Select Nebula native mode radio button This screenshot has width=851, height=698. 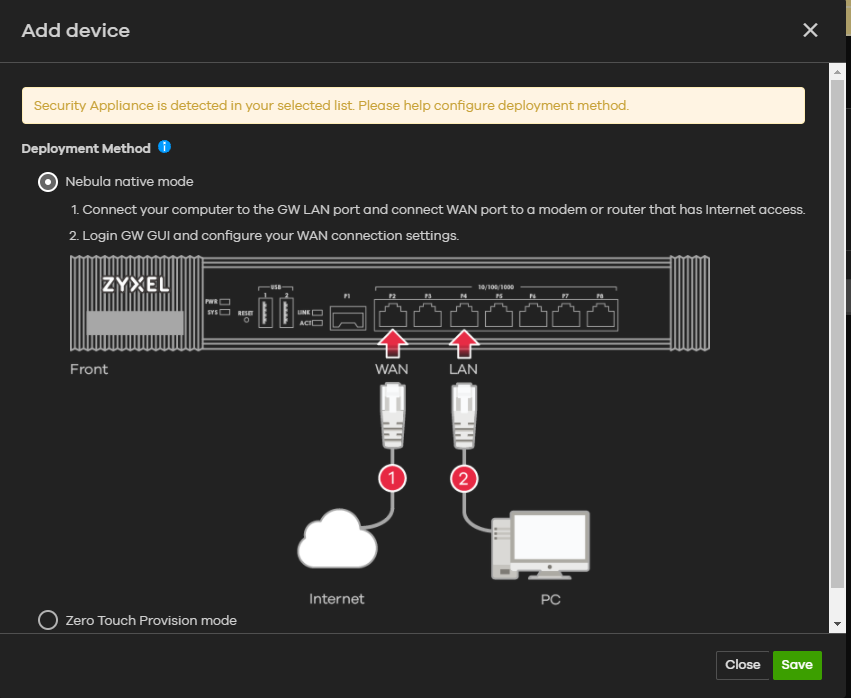tap(47, 182)
